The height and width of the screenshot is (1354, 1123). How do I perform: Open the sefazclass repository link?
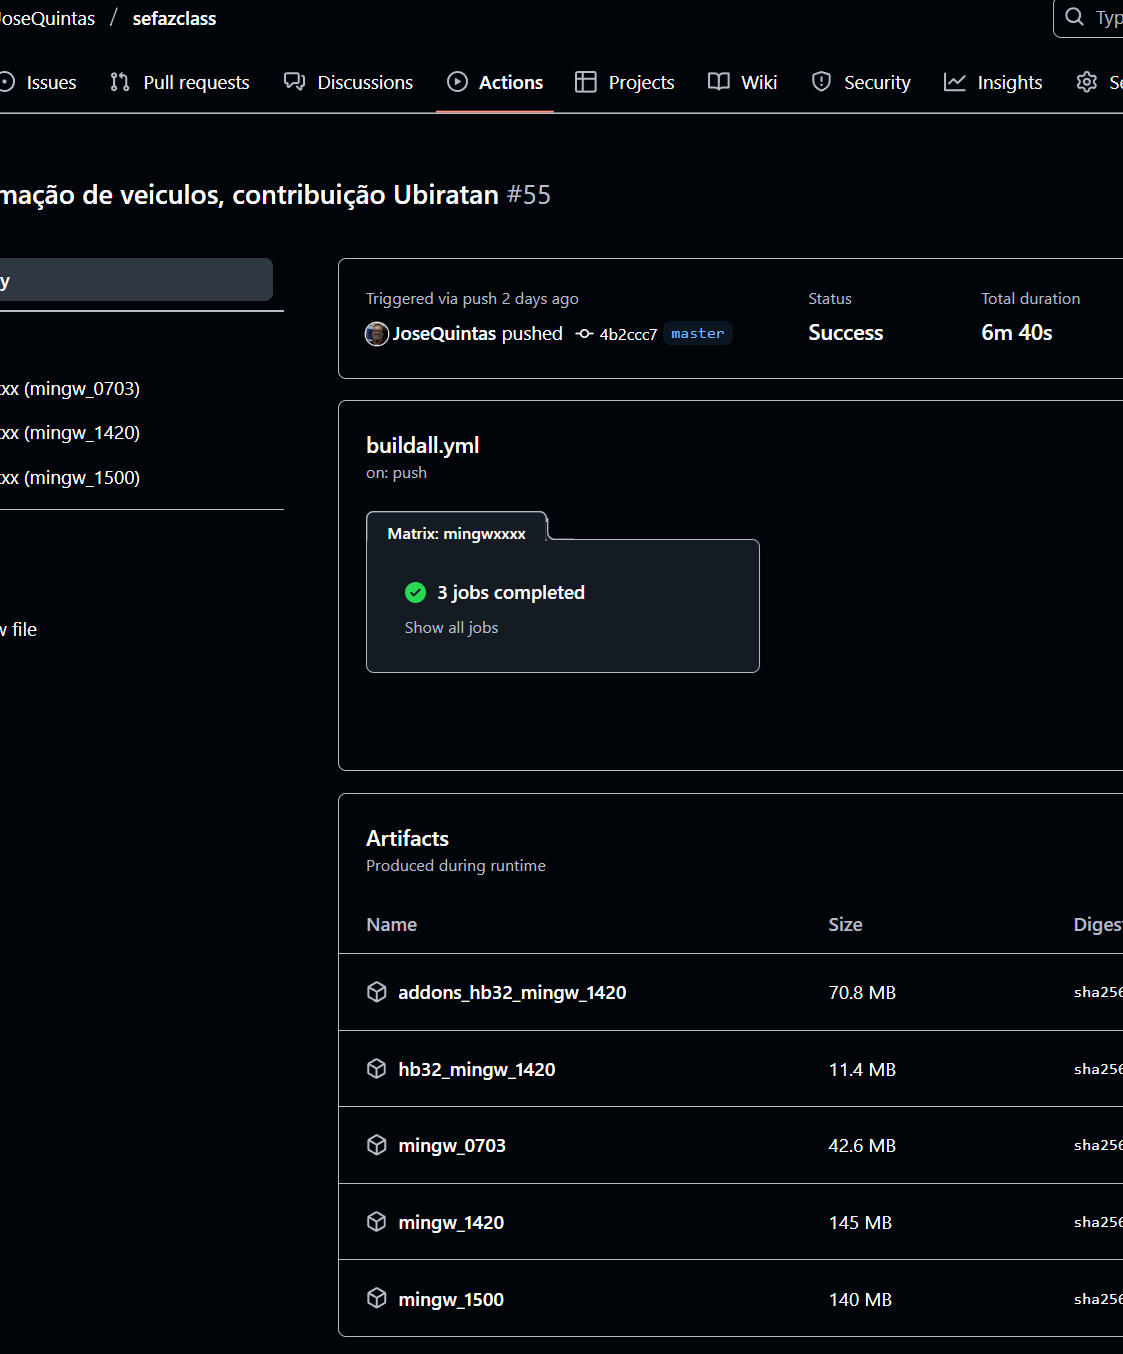[x=174, y=19]
